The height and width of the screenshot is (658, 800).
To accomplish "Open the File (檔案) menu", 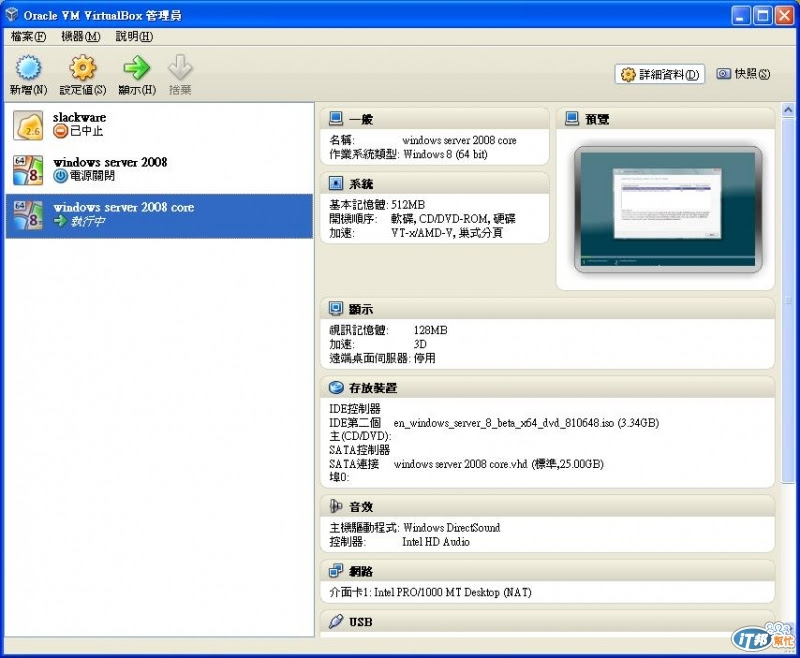I will pyautogui.click(x=28, y=36).
